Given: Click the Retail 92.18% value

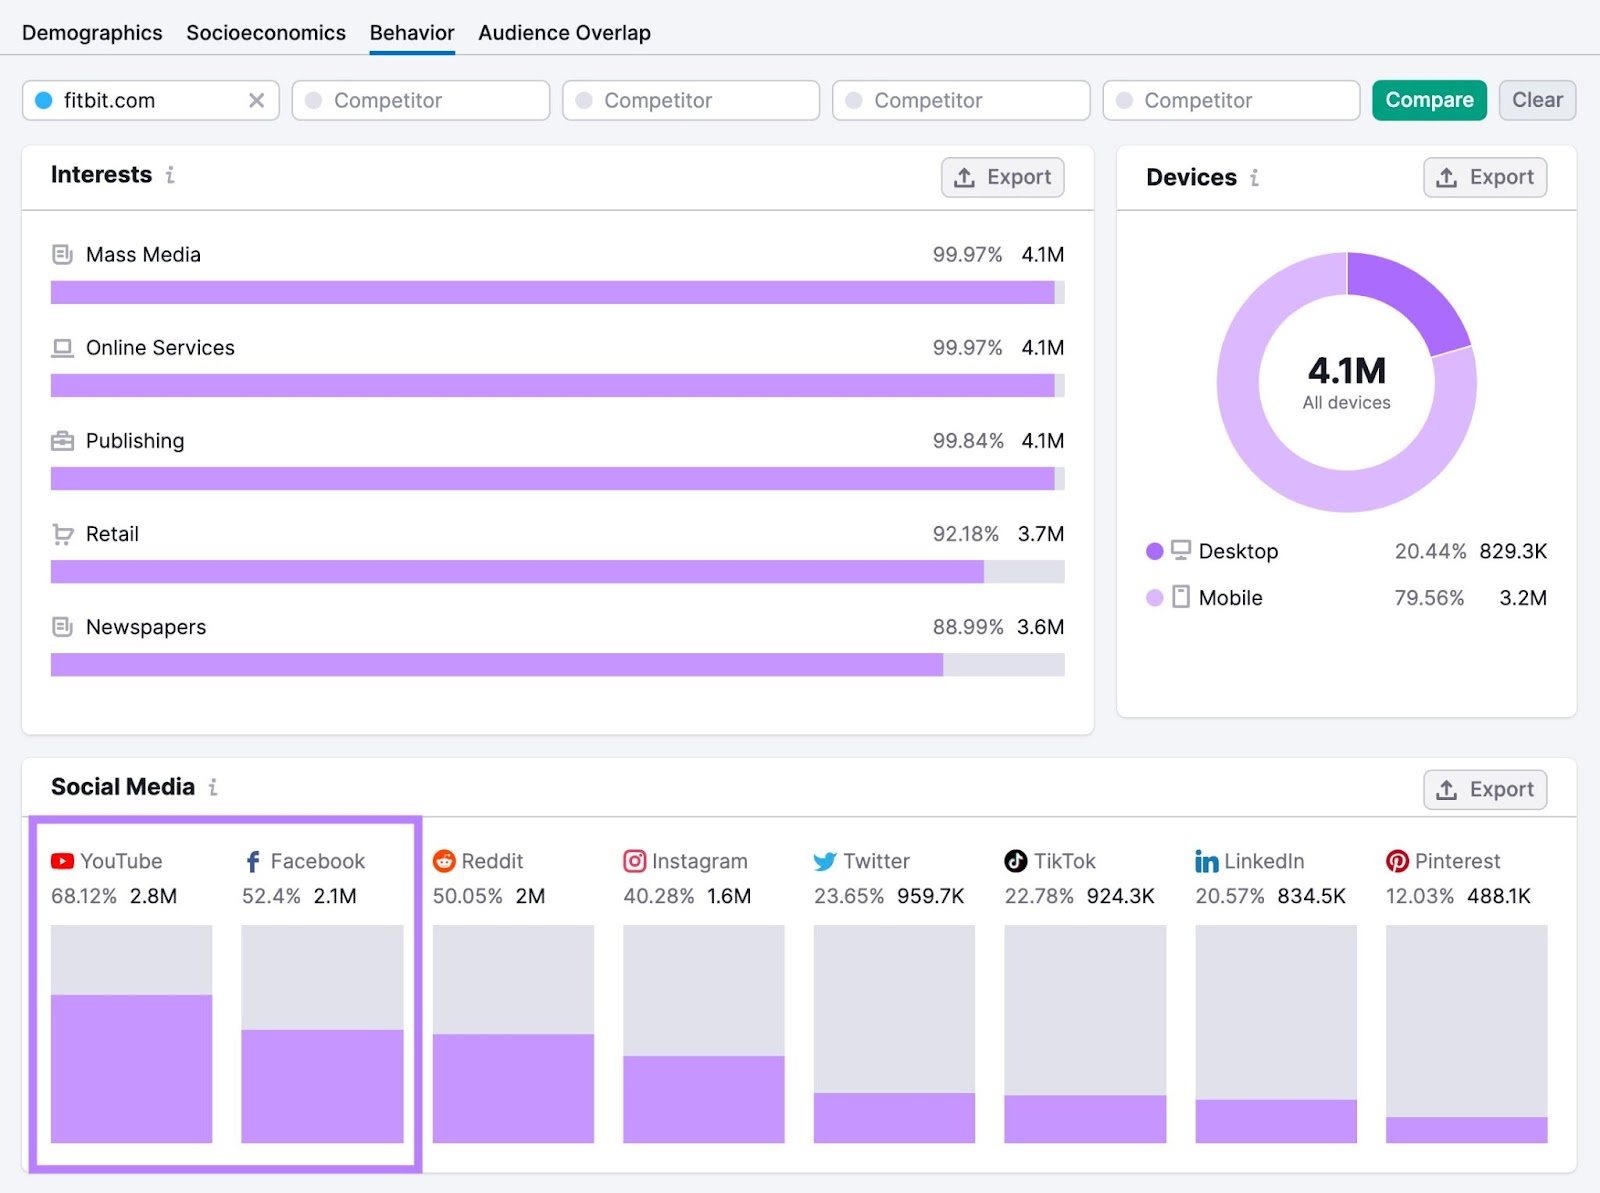Looking at the screenshot, I should 966,534.
